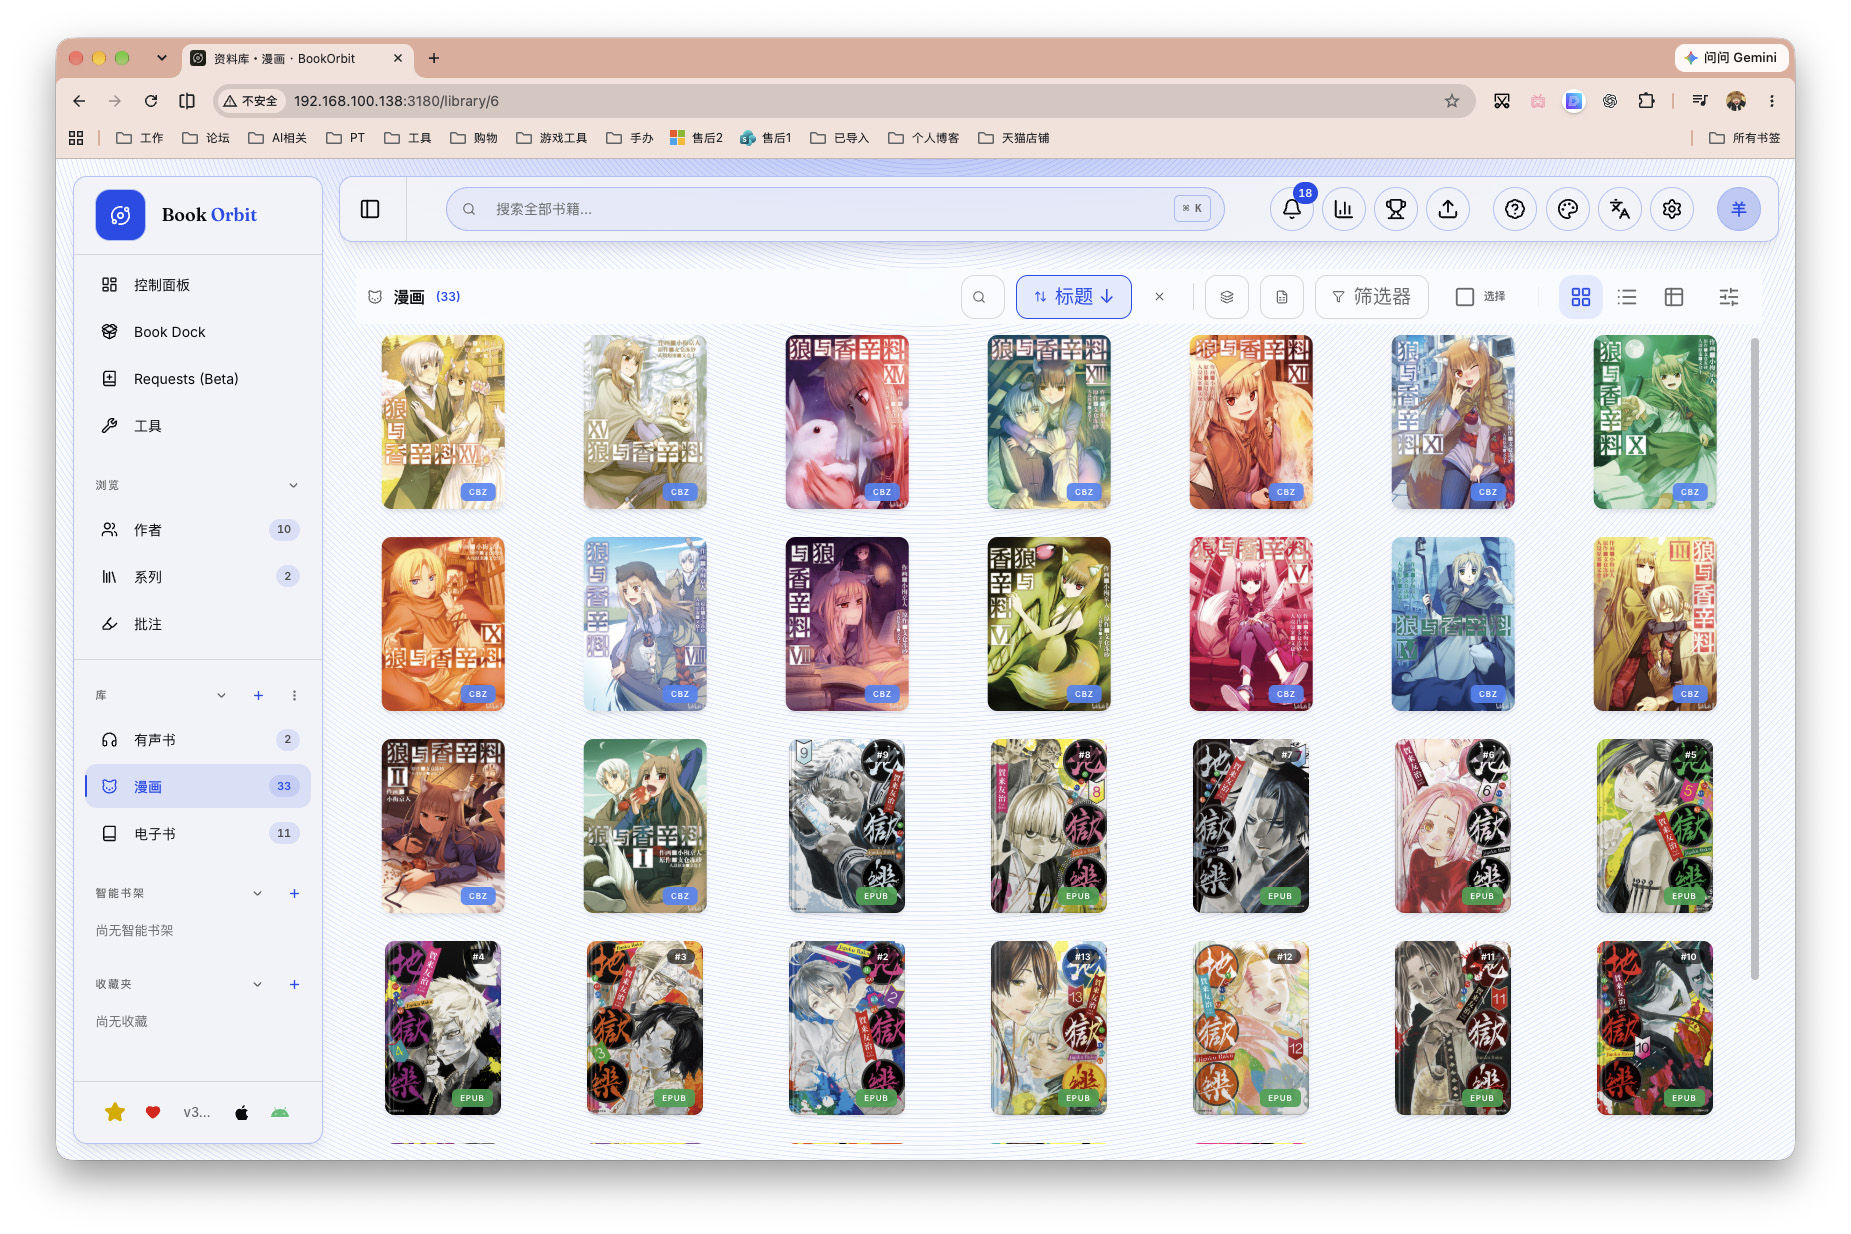Viewport: 1851px width, 1234px height.
Task: Collapse the 库 library section chevron
Action: 221,695
